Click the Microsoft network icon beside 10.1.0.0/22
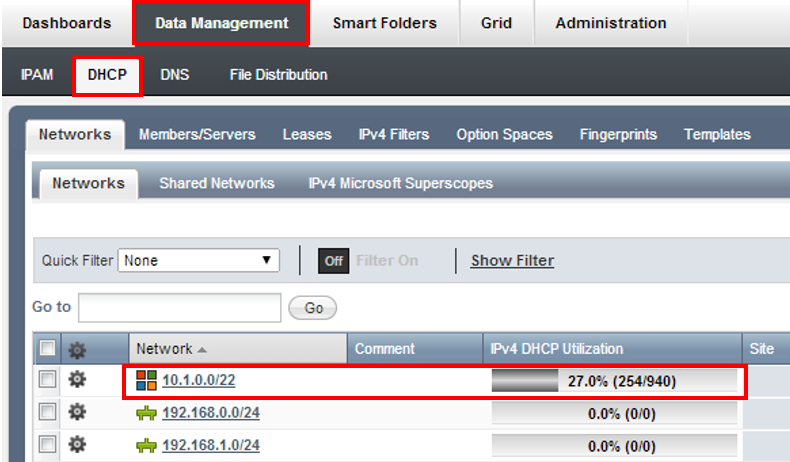Screen dimensions: 790x462 pos(146,380)
